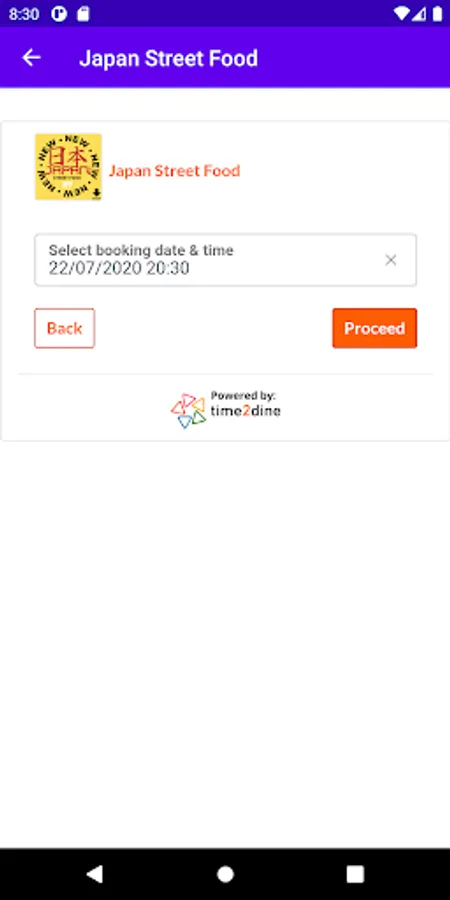Screen dimensions: 450x900
Task: Click the Proceed button
Action: [x=375, y=328]
